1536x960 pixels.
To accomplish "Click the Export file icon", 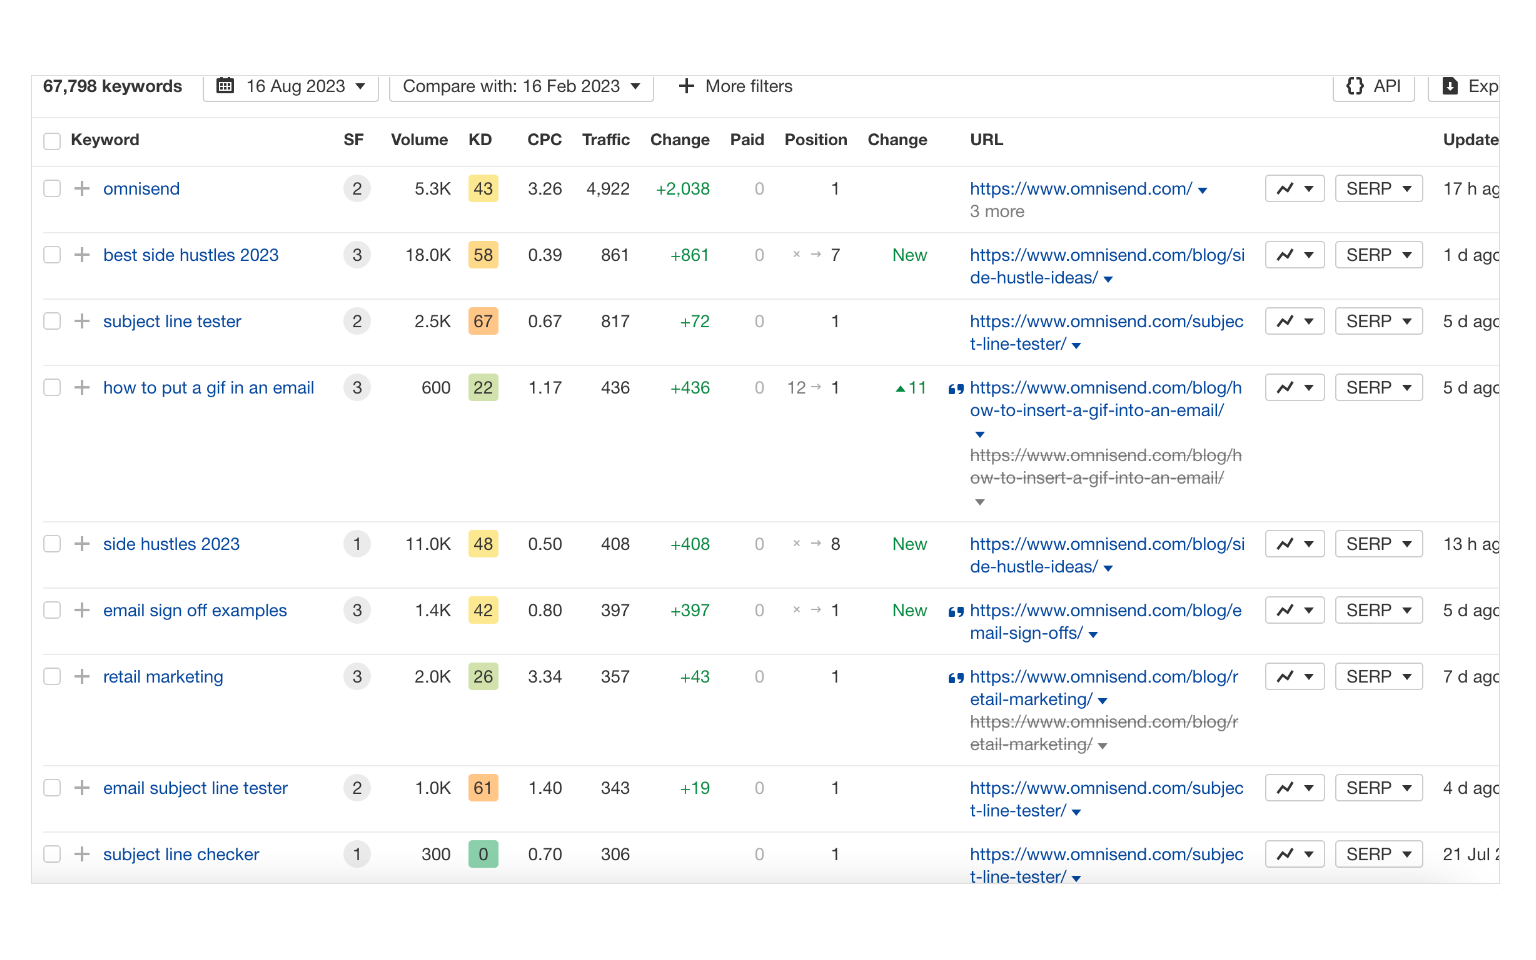I will (x=1450, y=86).
